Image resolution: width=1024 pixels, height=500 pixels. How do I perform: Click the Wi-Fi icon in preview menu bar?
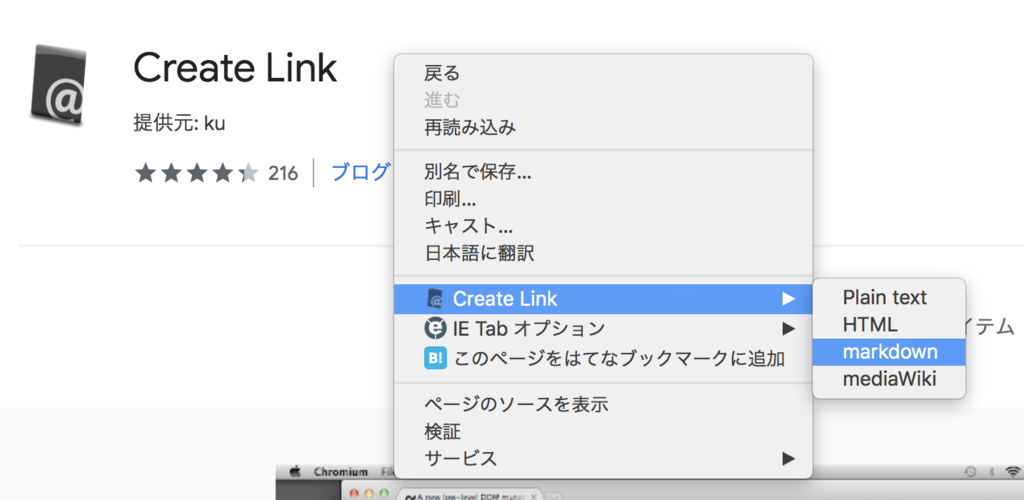1013,471
